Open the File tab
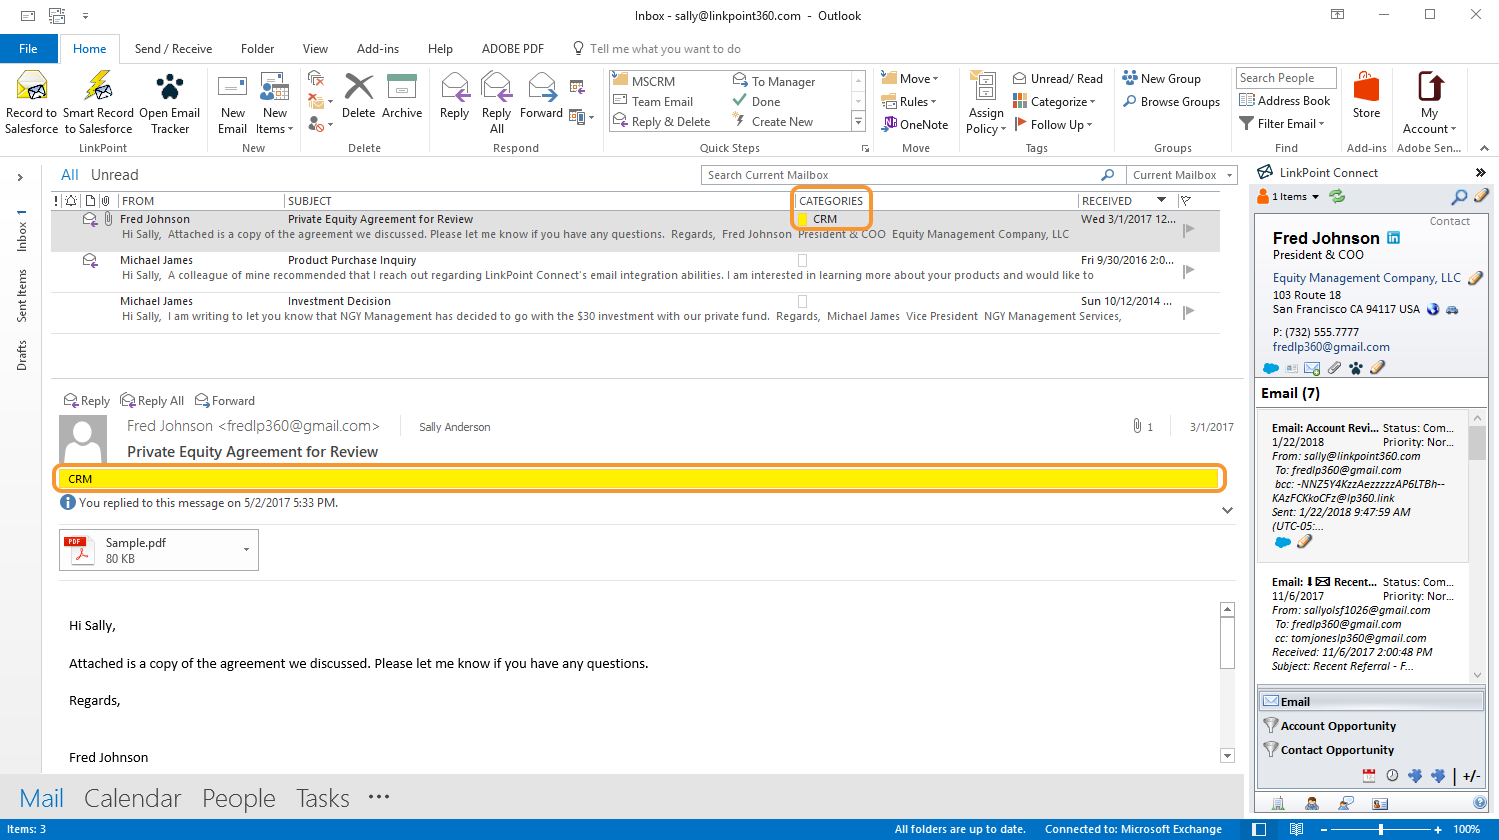Image resolution: width=1499 pixels, height=840 pixels. click(x=28, y=49)
